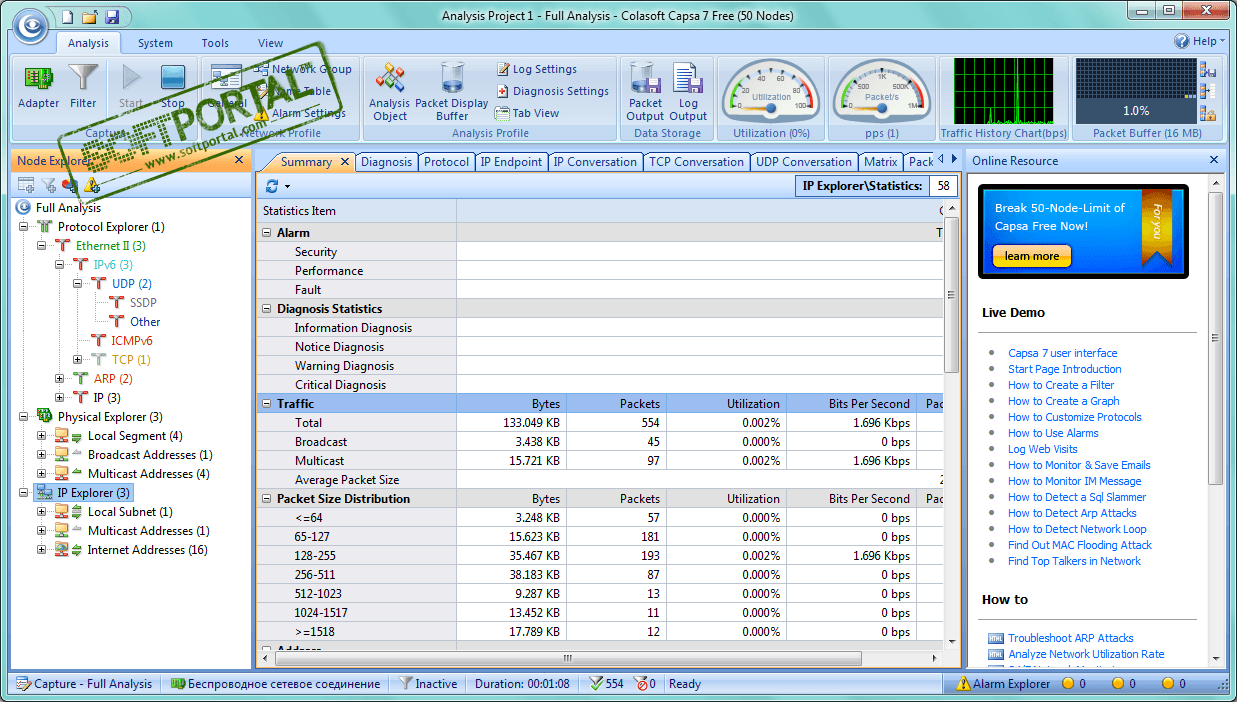1237x702 pixels.
Task: Open Tab View option
Action: 528,113
